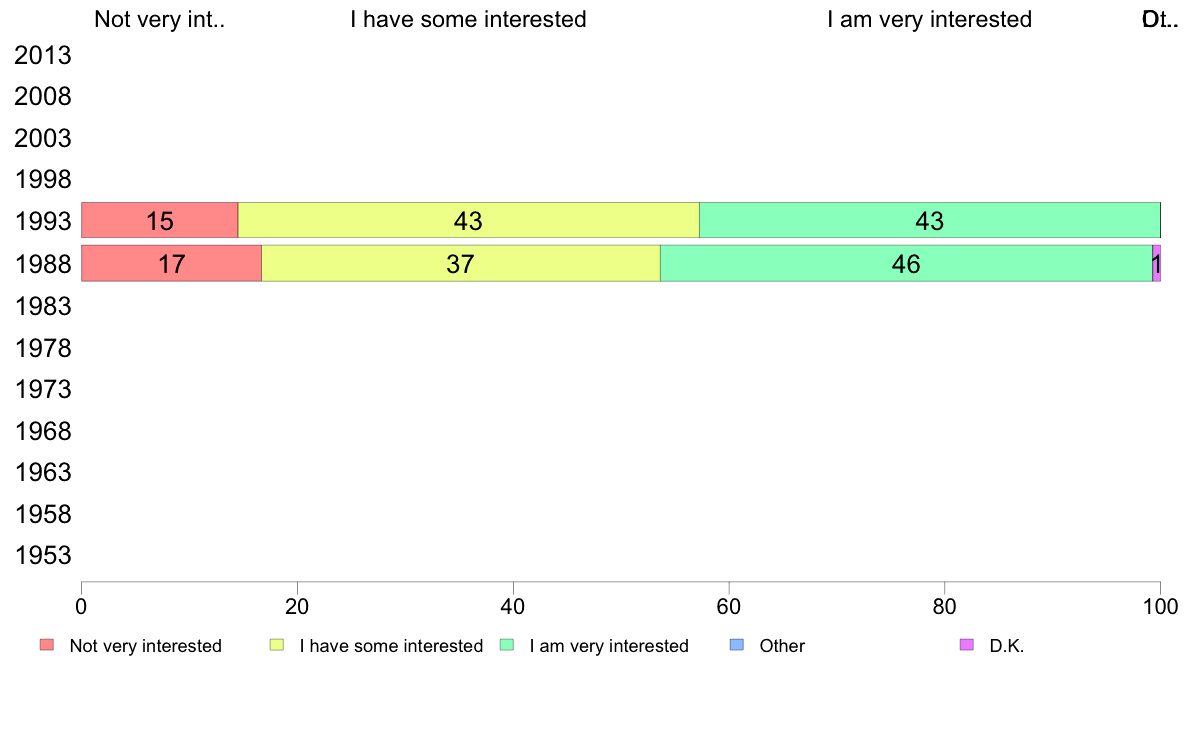This screenshot has height=736, width=1188.
Task: Click the 'I have some interested' column header
Action: [468, 19]
